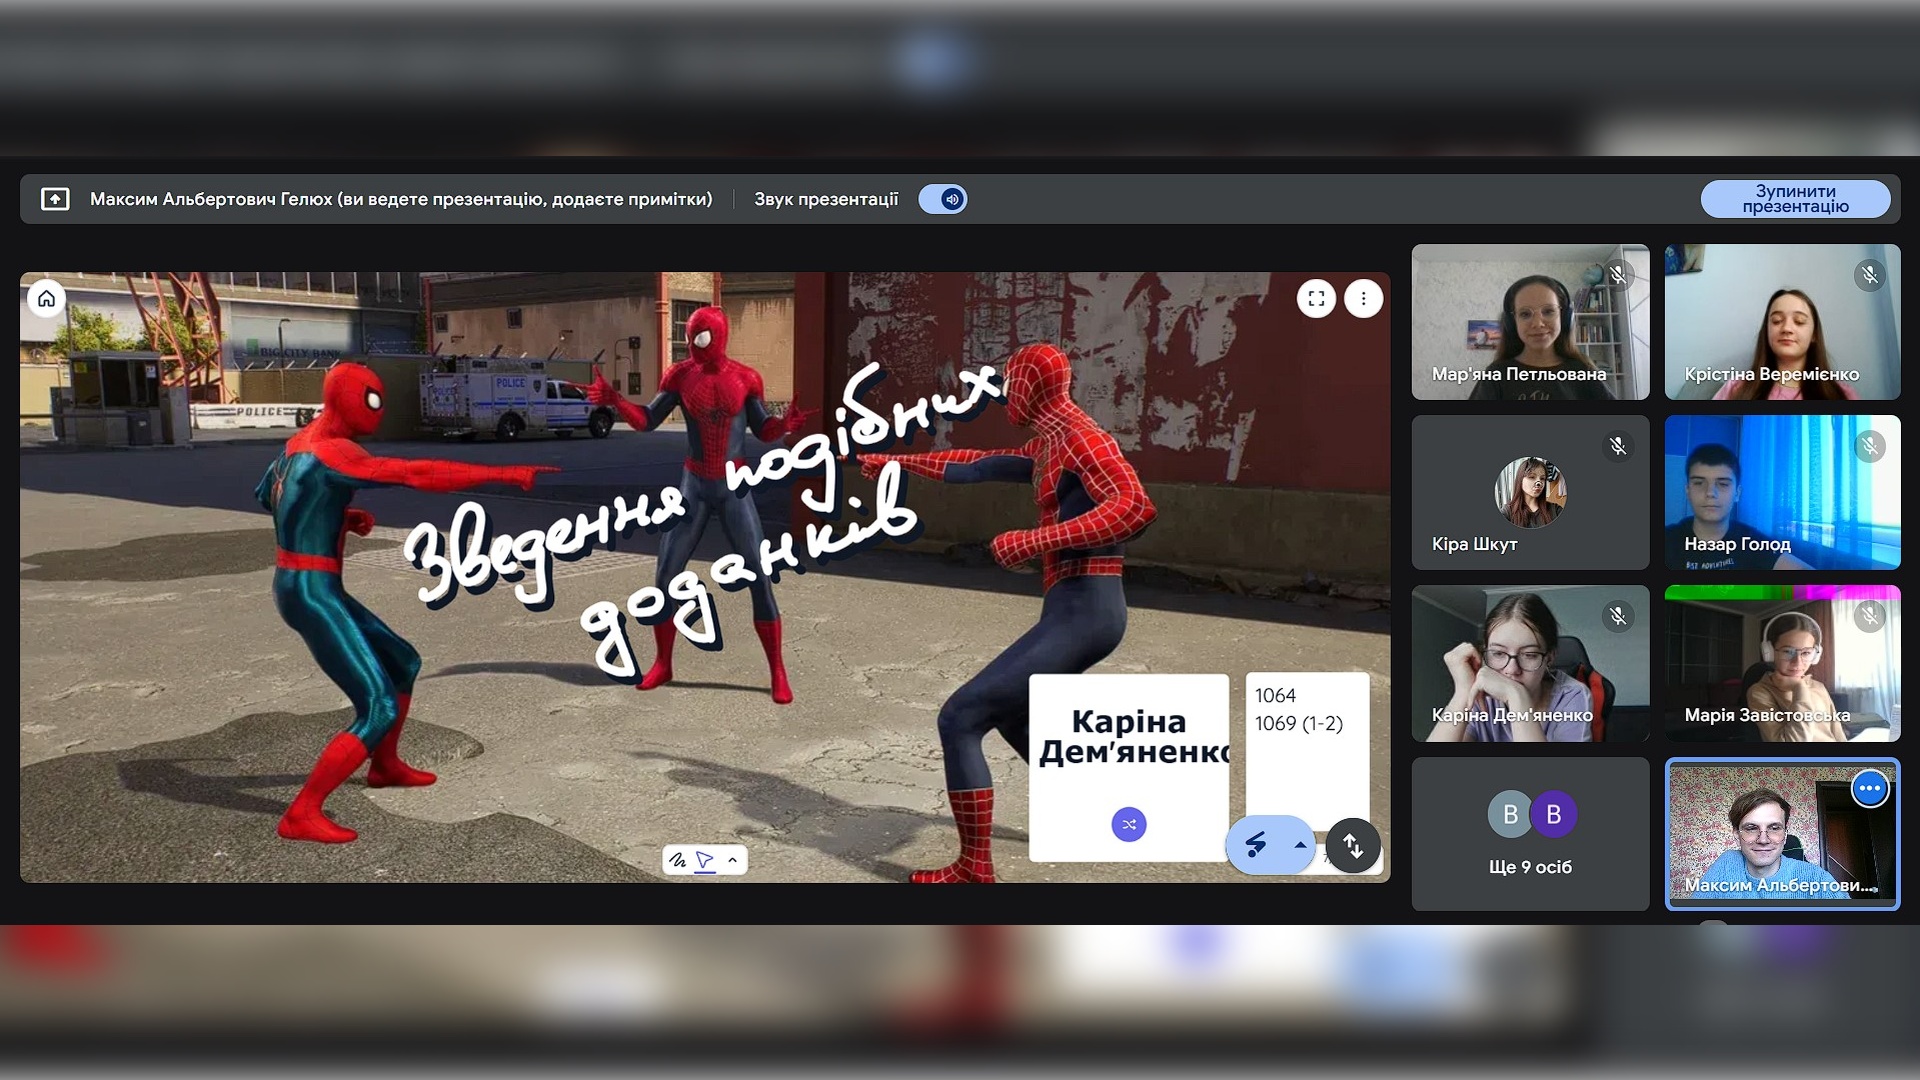This screenshot has height=1080, width=1920.
Task: Click the purple shuffle button under Каріна Дем'яненко
Action: coord(1129,824)
